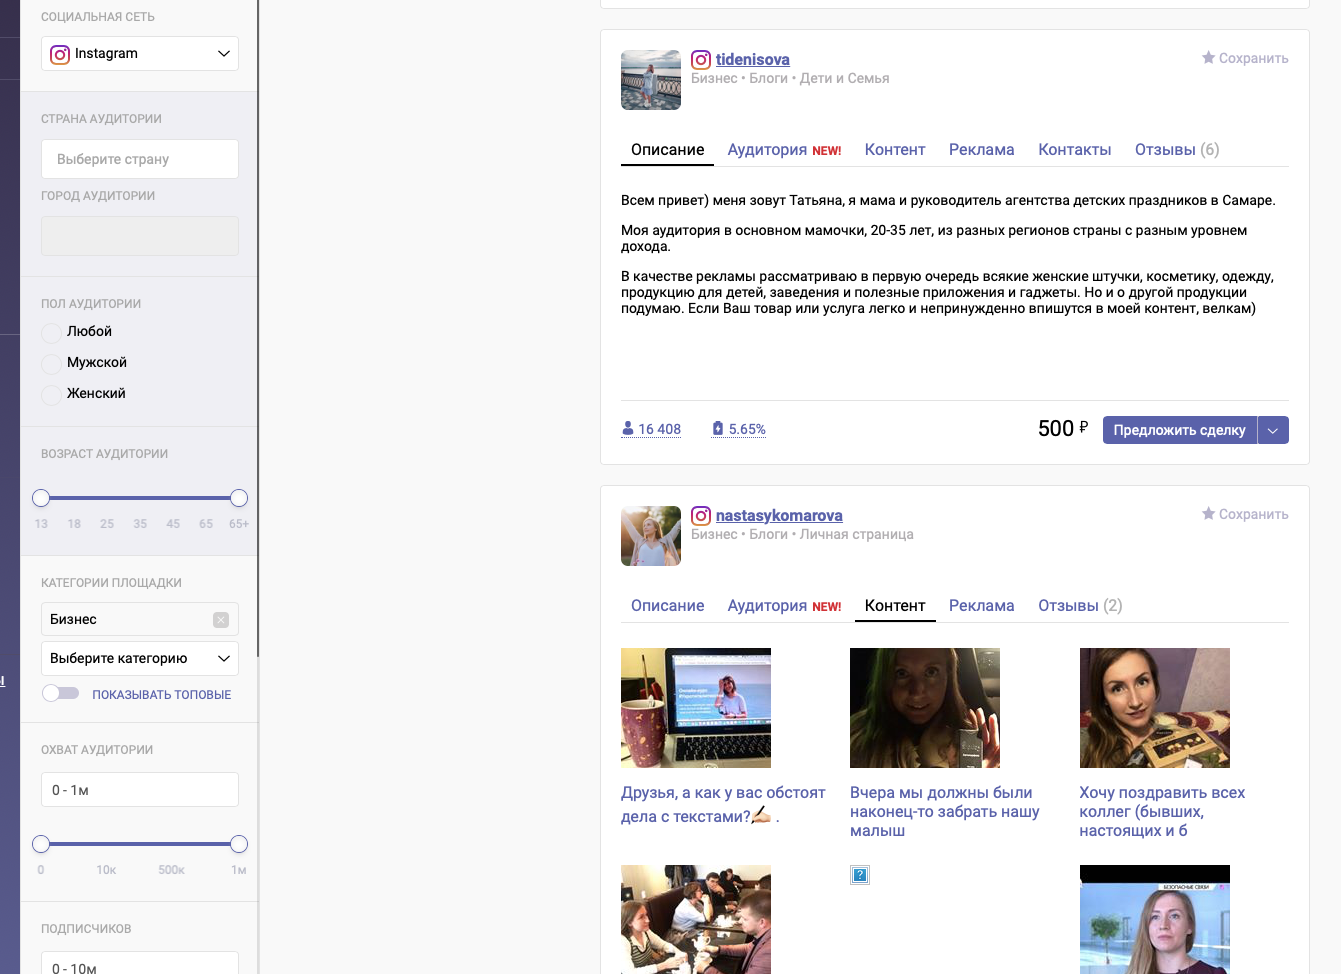Click the Выберите страну input field

[x=140, y=159]
